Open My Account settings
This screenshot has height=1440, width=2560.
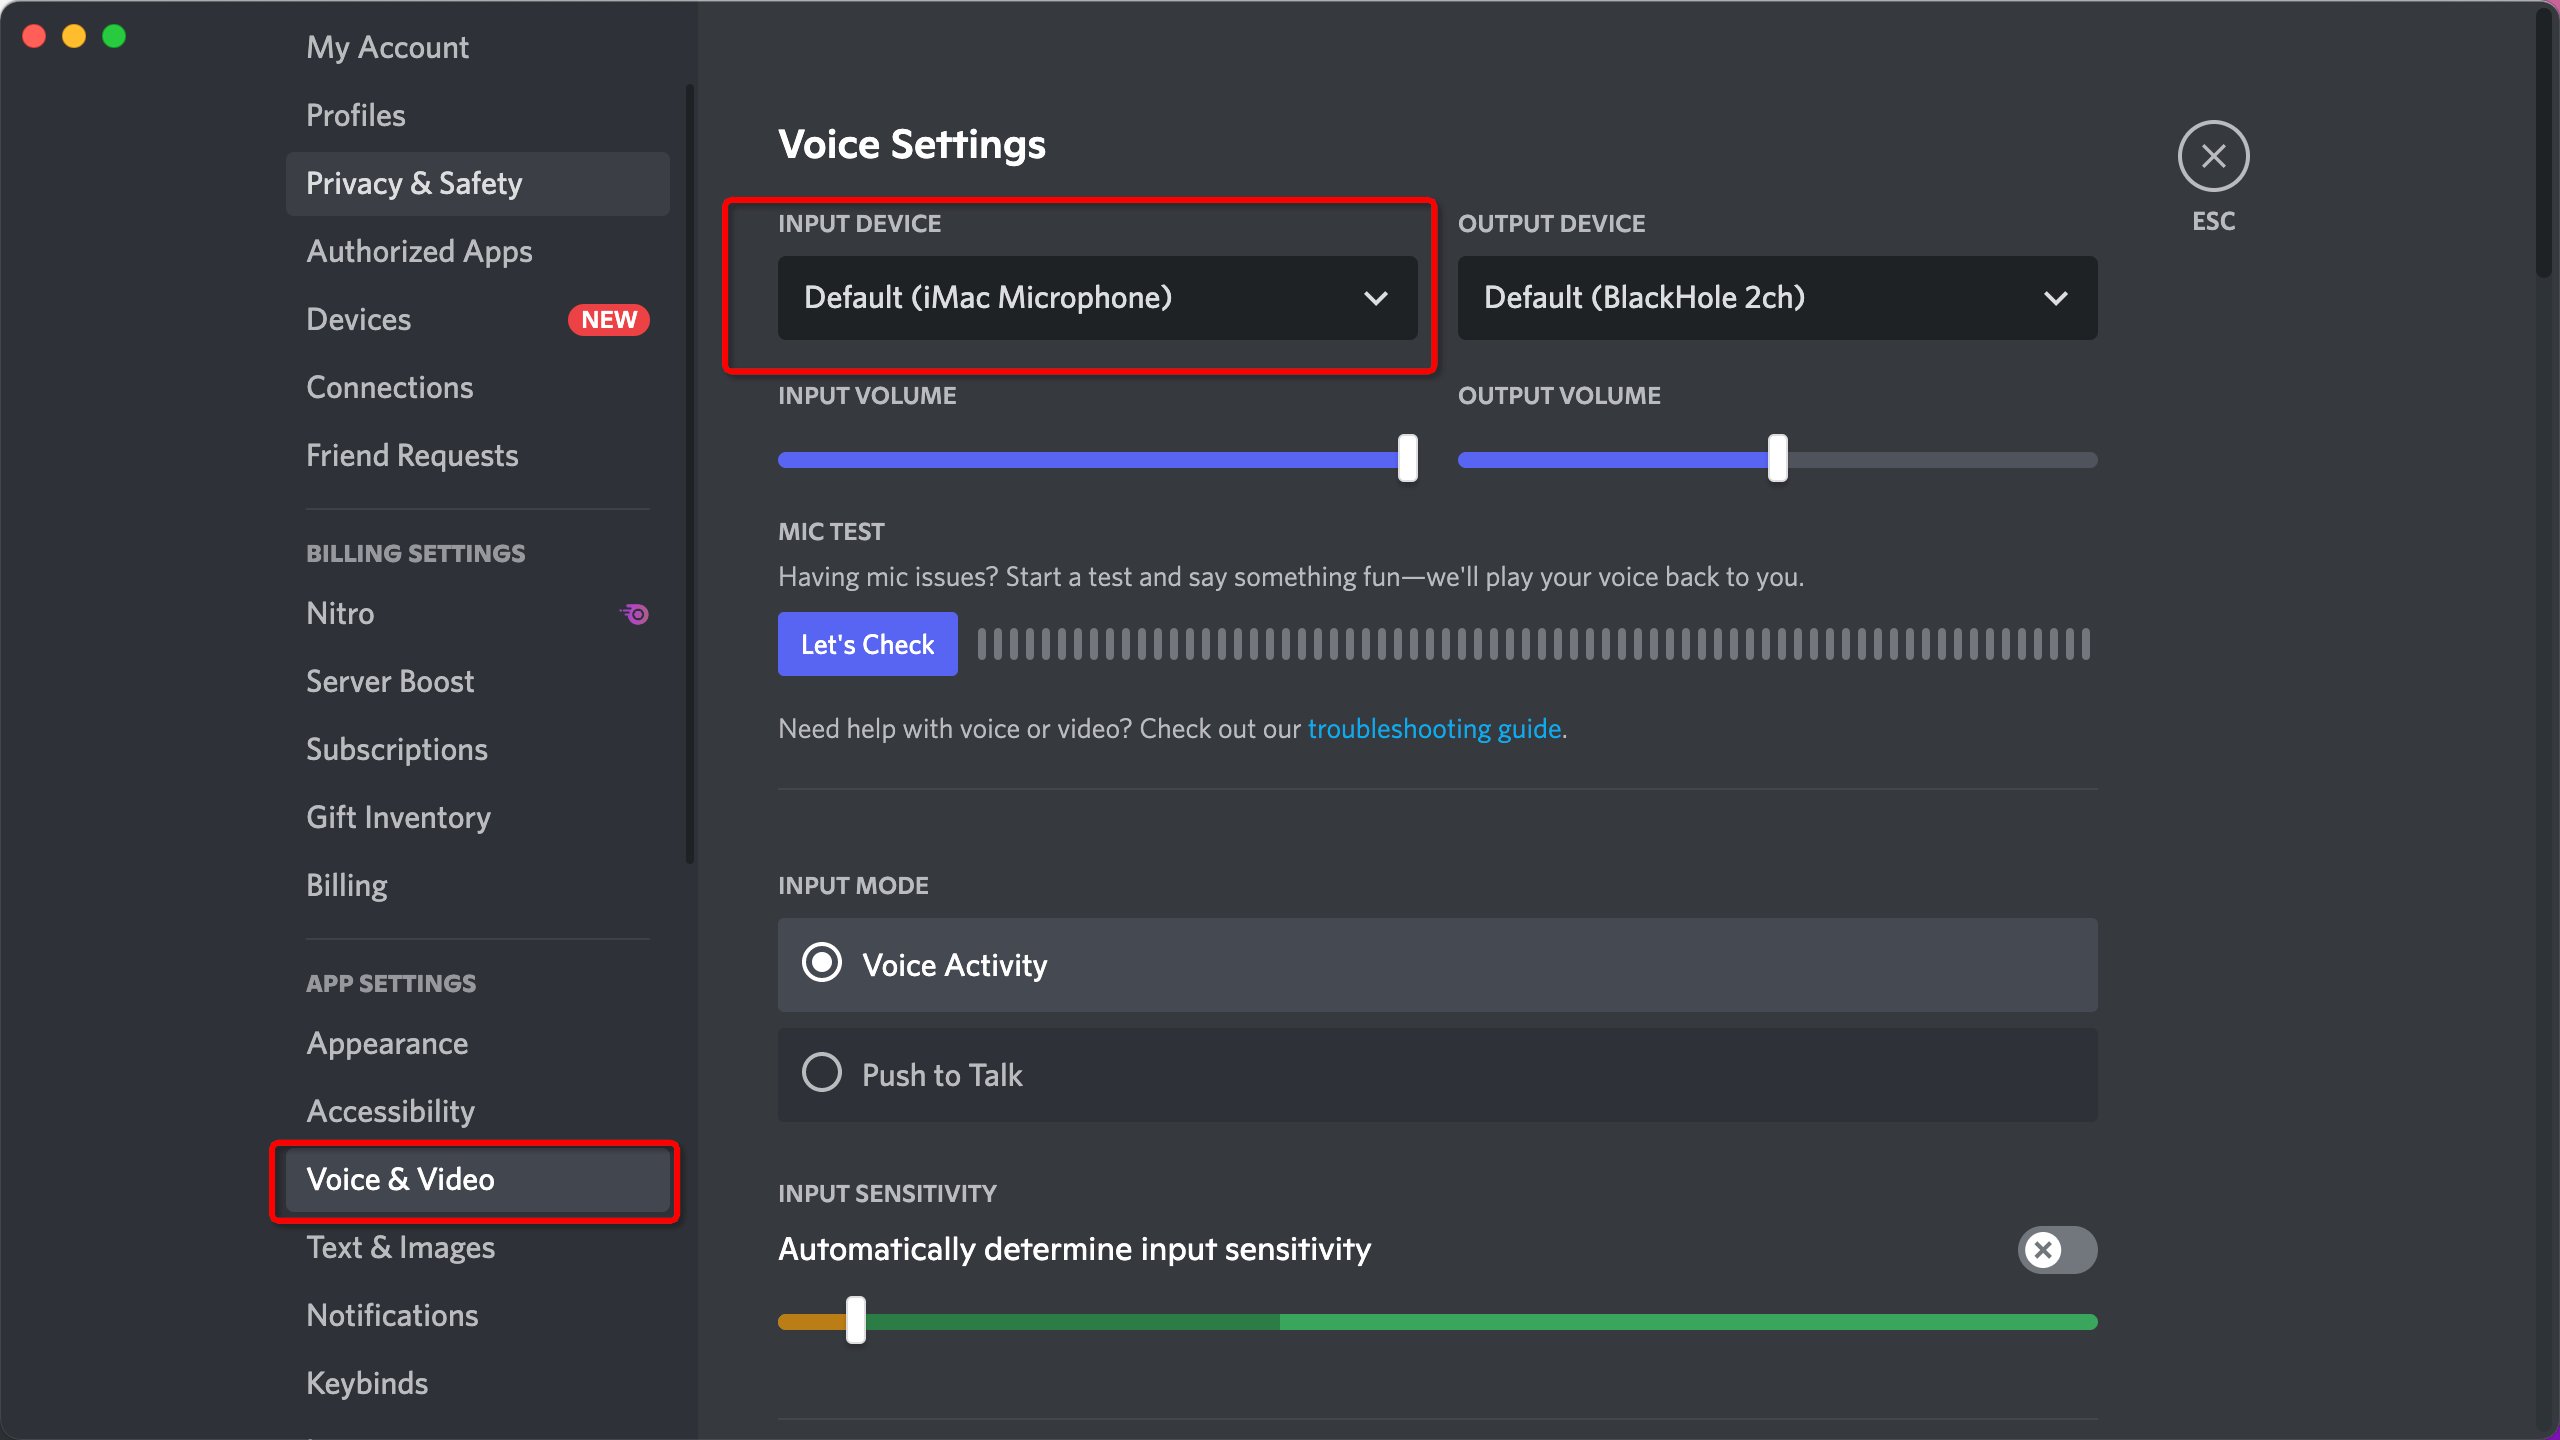coord(389,47)
